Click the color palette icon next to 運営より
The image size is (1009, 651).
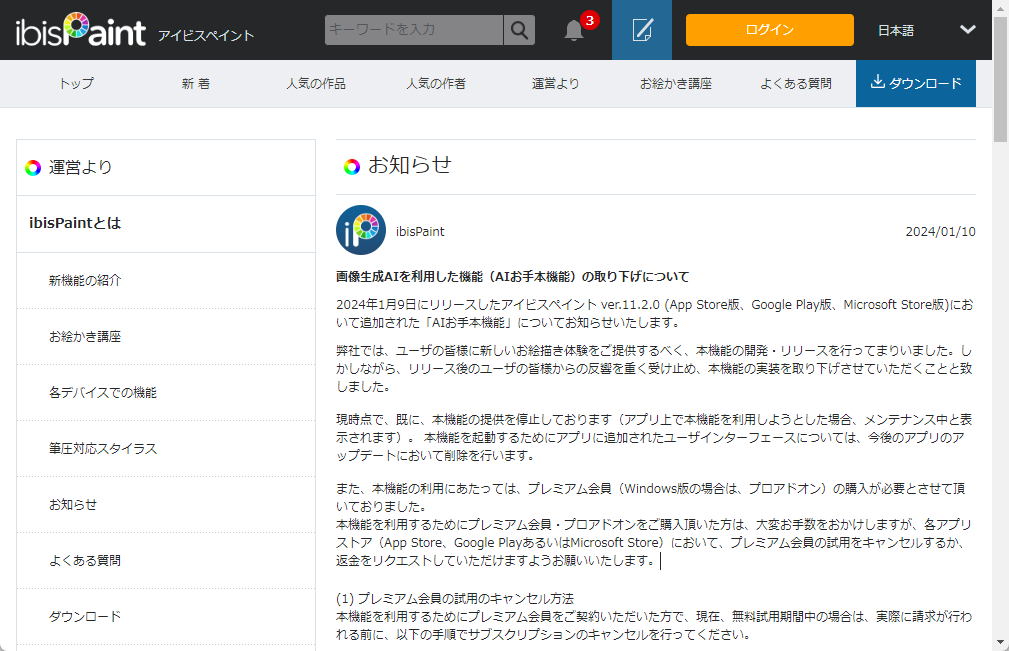click(x=33, y=167)
